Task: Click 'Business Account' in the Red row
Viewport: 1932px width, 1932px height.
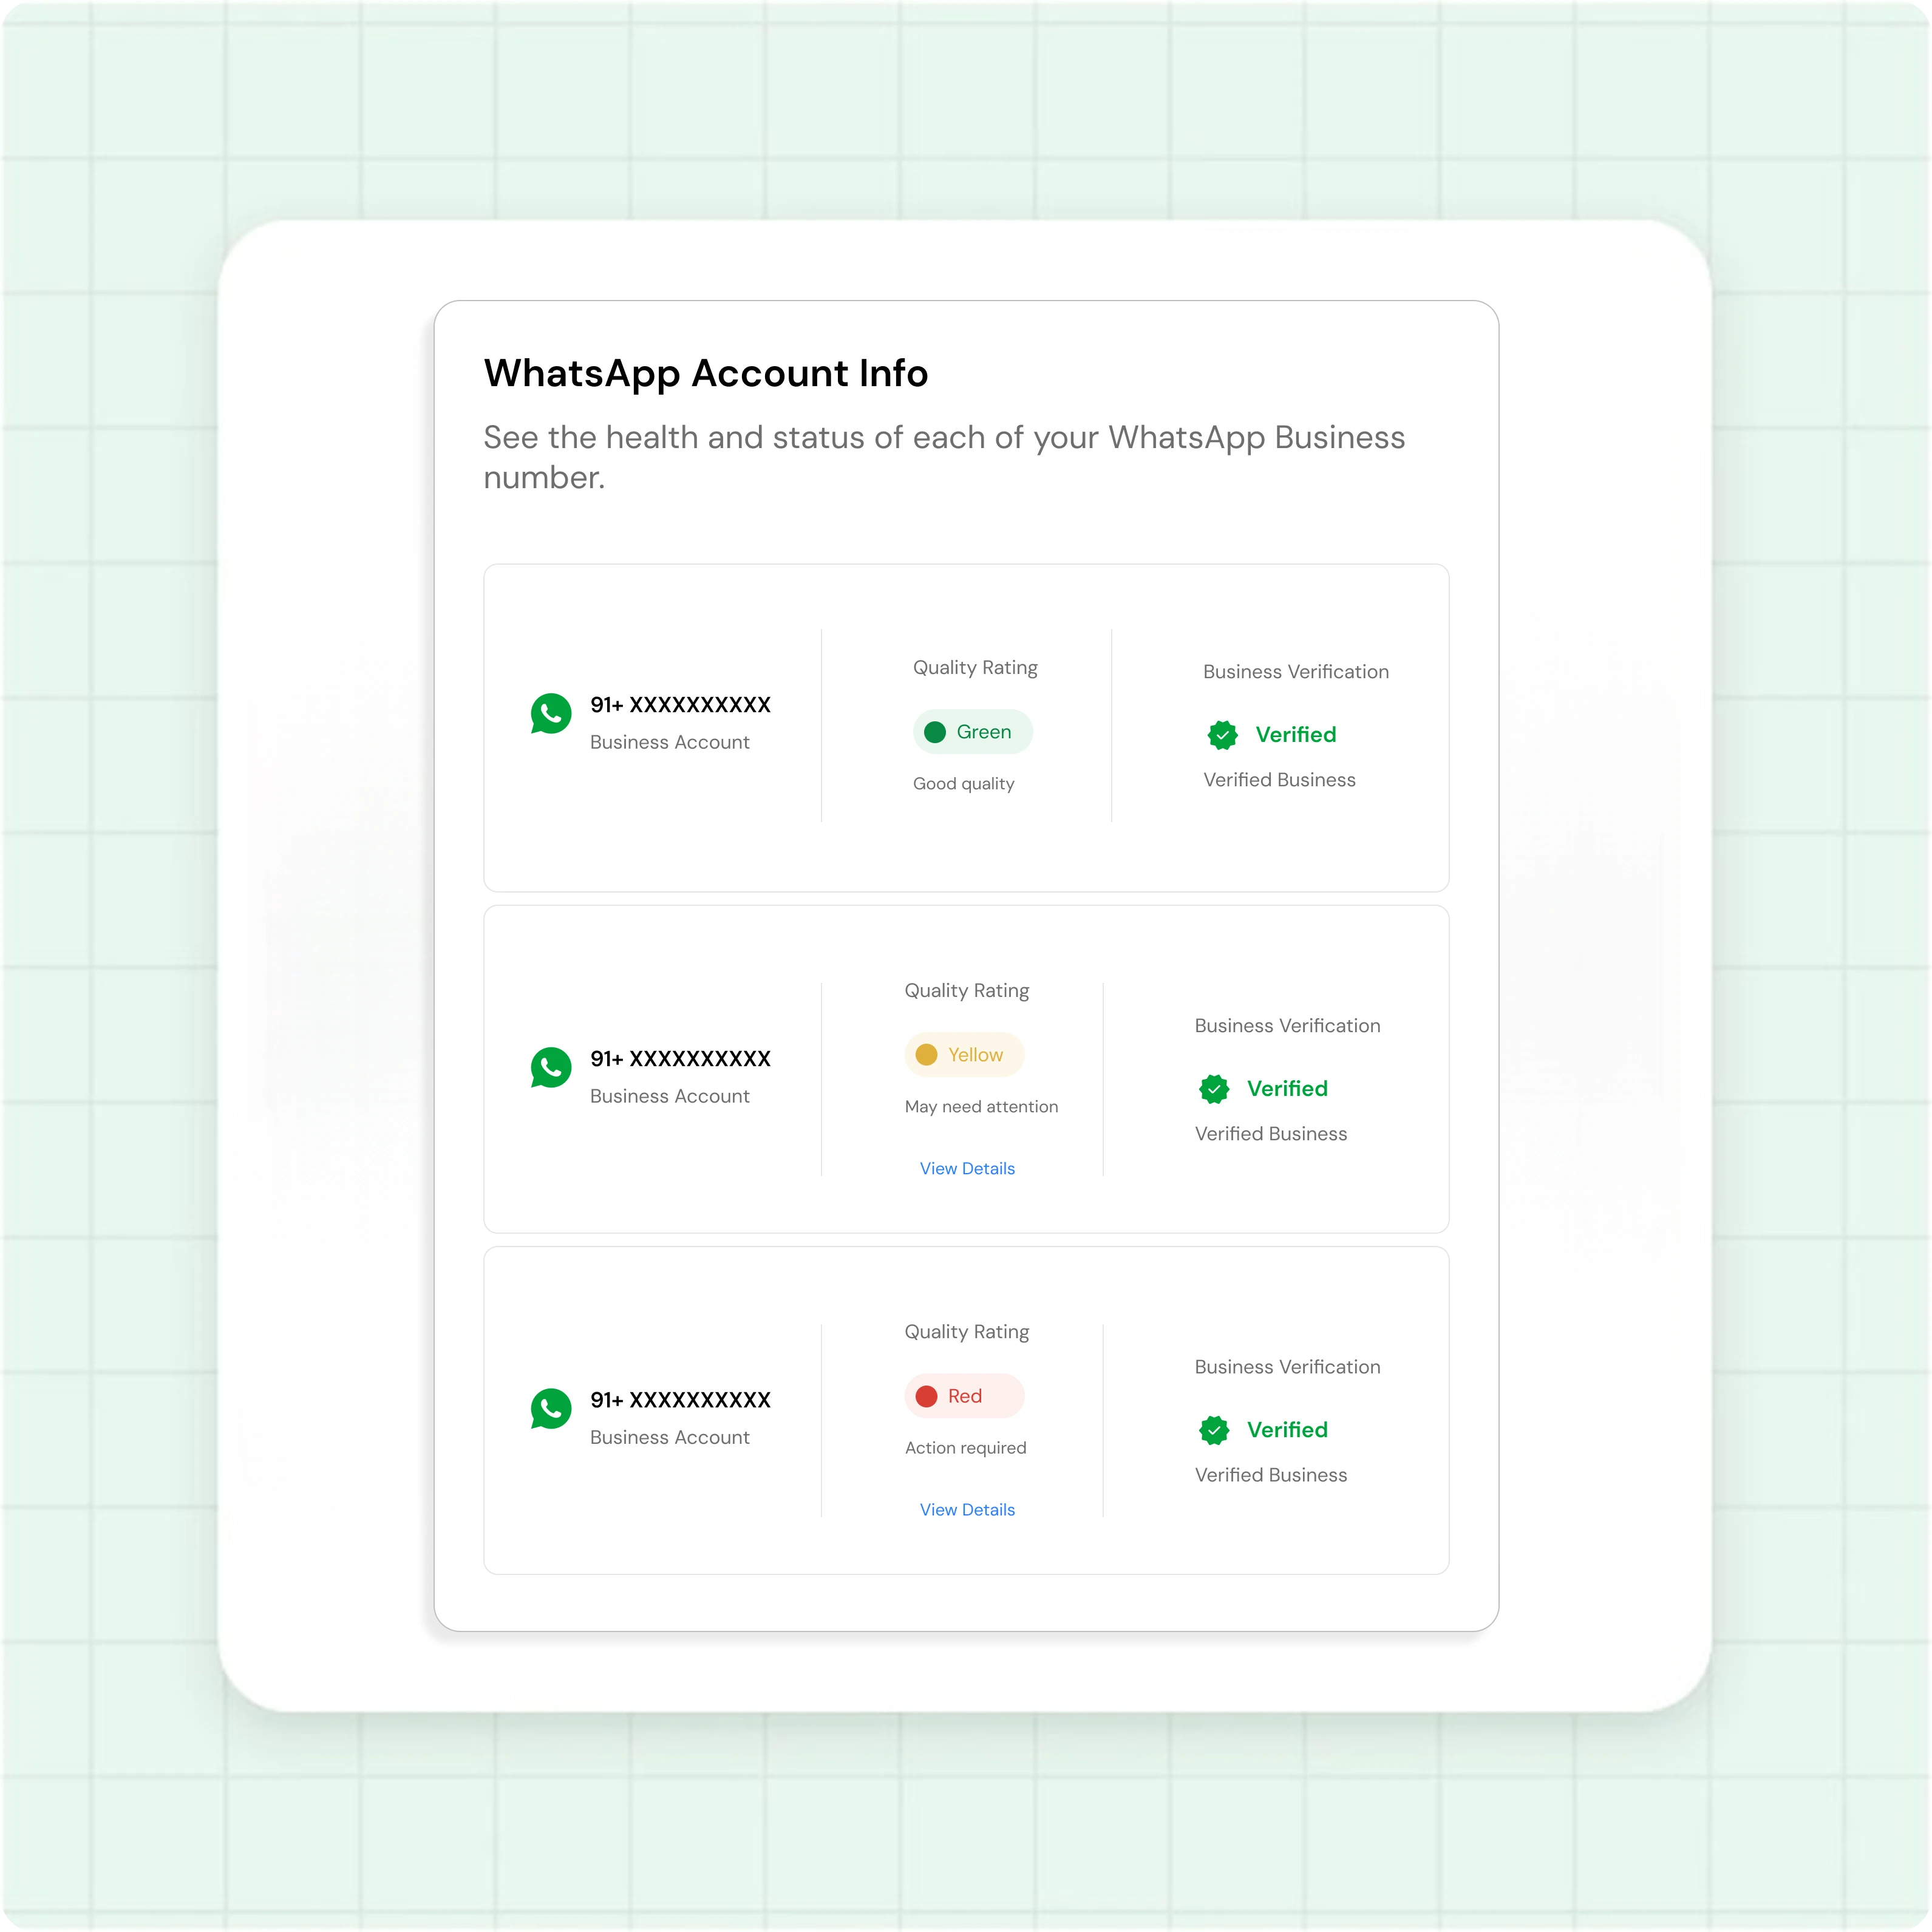Action: pos(670,1437)
